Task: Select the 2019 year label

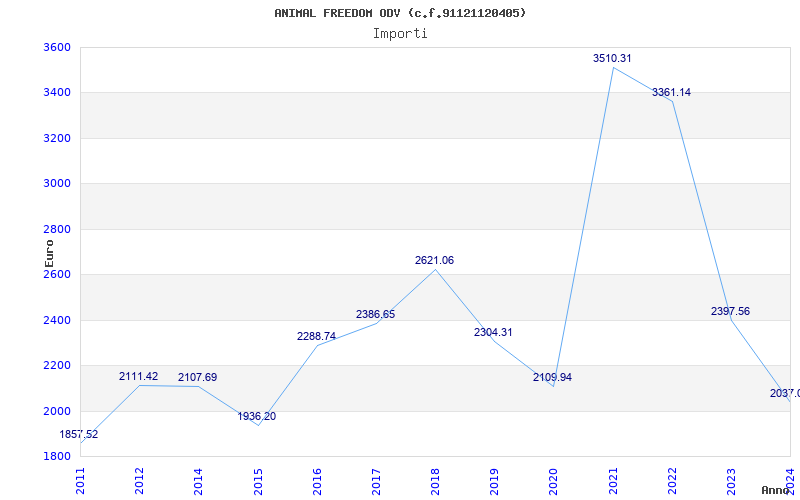Action: 494,481
